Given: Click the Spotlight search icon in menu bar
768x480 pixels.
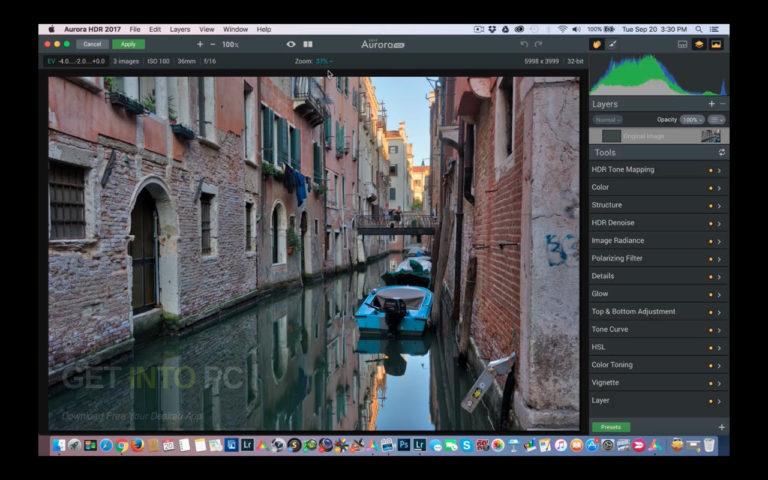Looking at the screenshot, I should coord(699,29).
